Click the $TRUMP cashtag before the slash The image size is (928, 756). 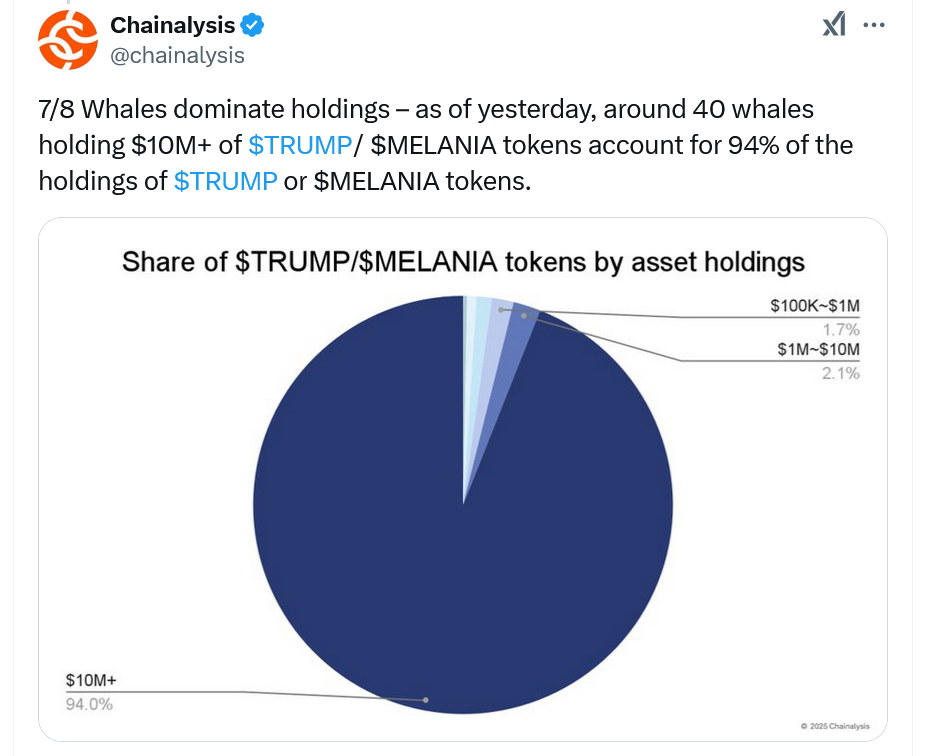300,145
